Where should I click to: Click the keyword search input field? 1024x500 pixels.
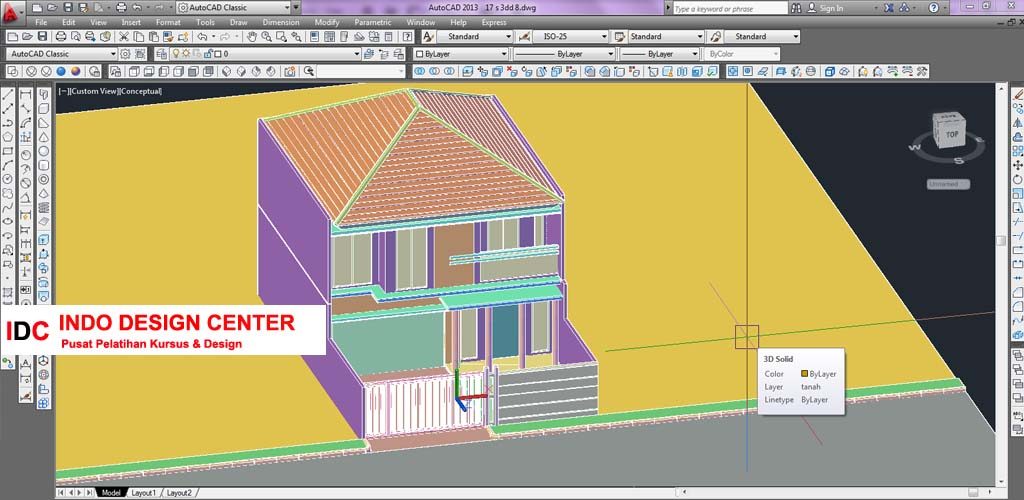[730, 8]
